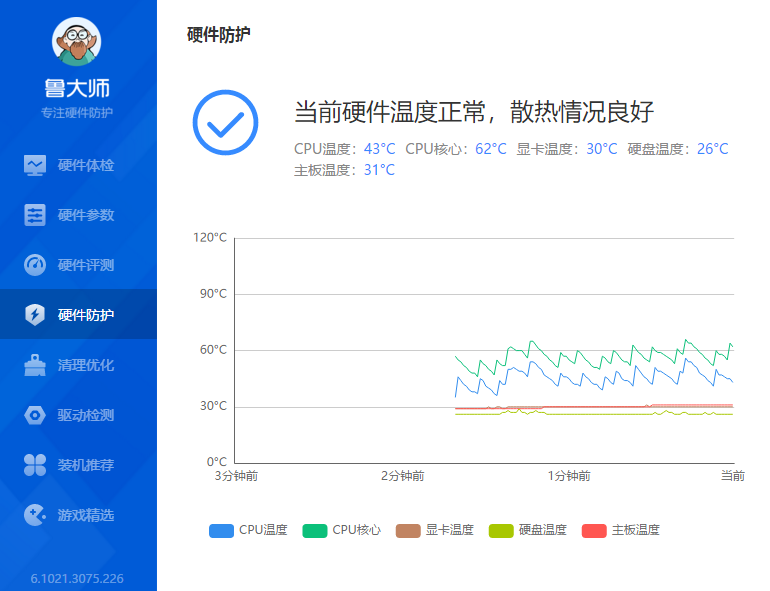Select the 硬件参数 sliders icon
This screenshot has height=591, width=770.
click(35, 215)
